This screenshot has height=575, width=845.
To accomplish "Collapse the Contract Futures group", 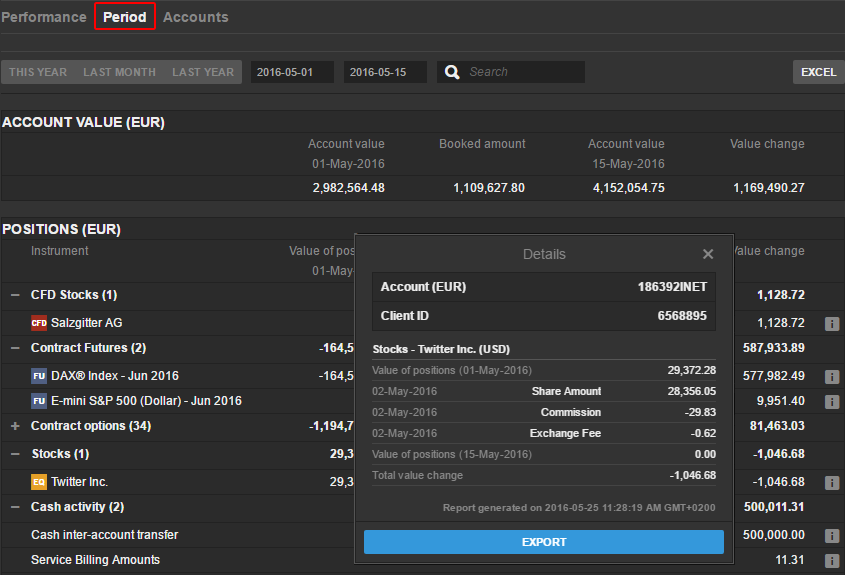I will tap(15, 348).
